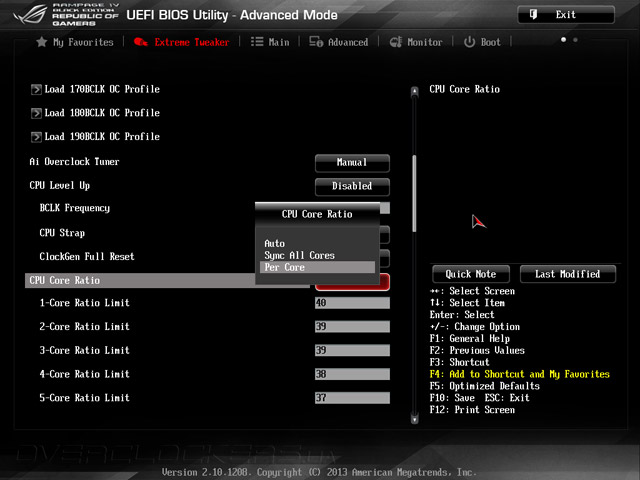Open the Boot tab
The height and width of the screenshot is (480, 640).
[x=482, y=42]
